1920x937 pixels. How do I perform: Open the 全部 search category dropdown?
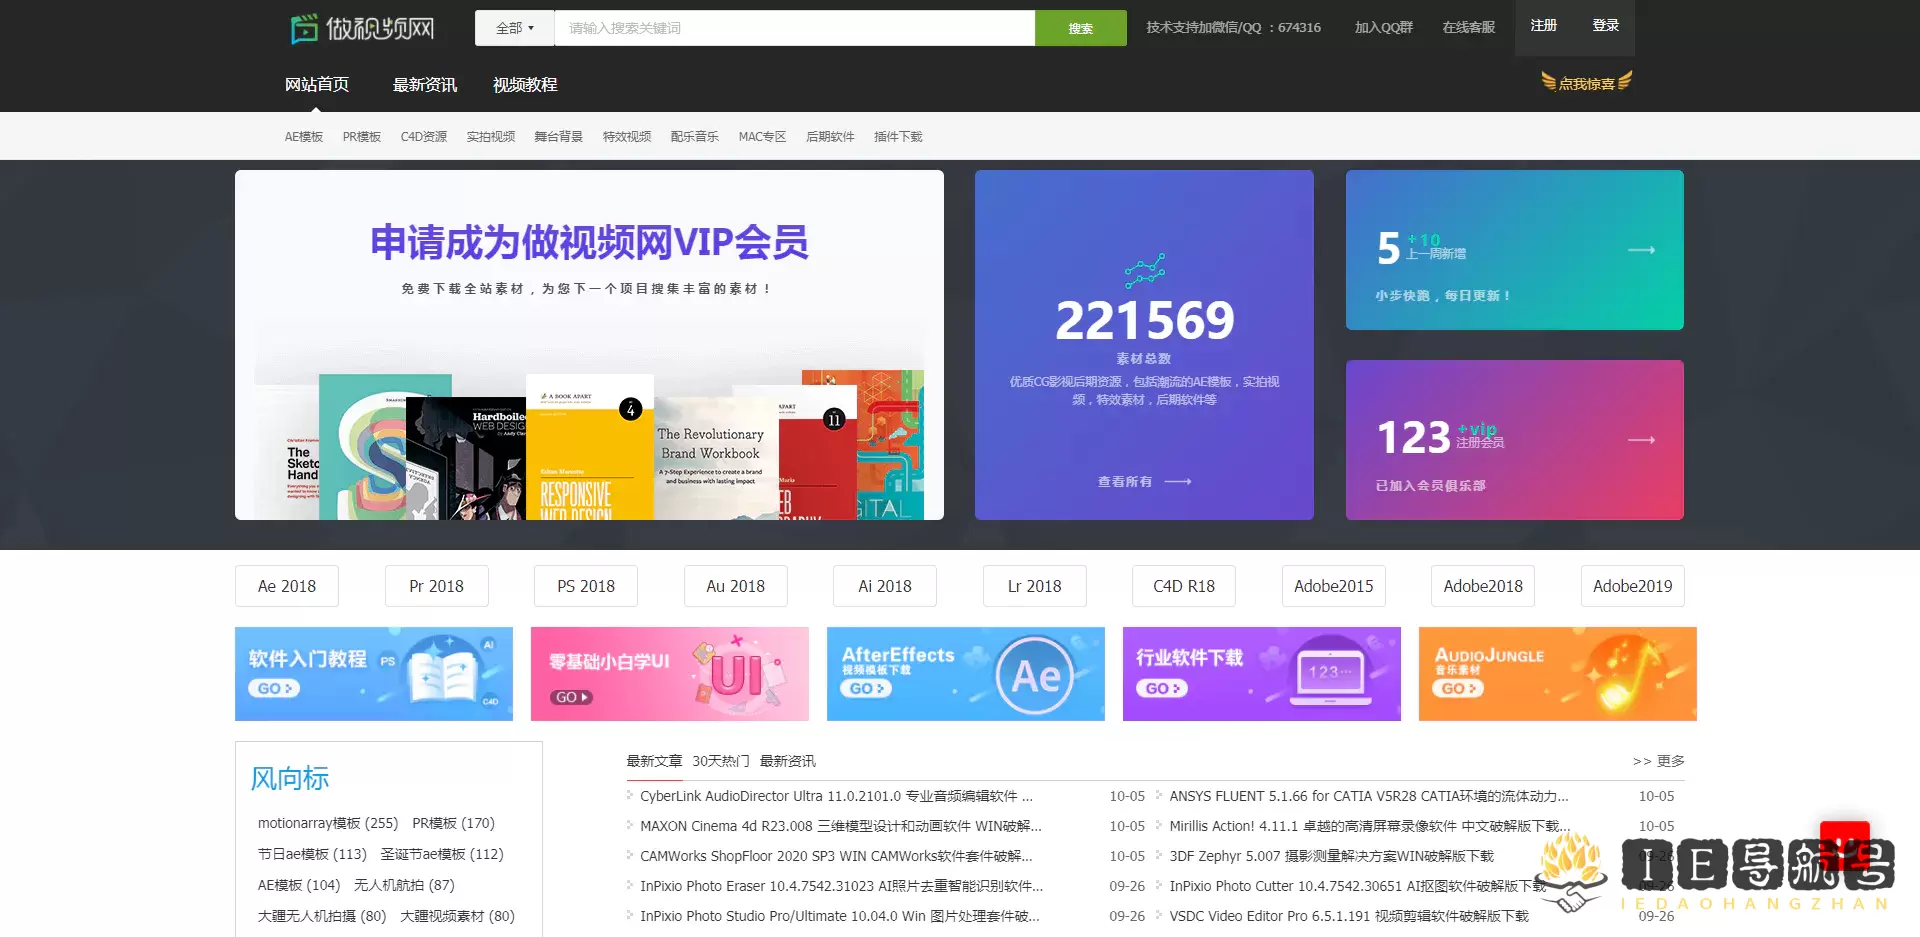[x=512, y=28]
